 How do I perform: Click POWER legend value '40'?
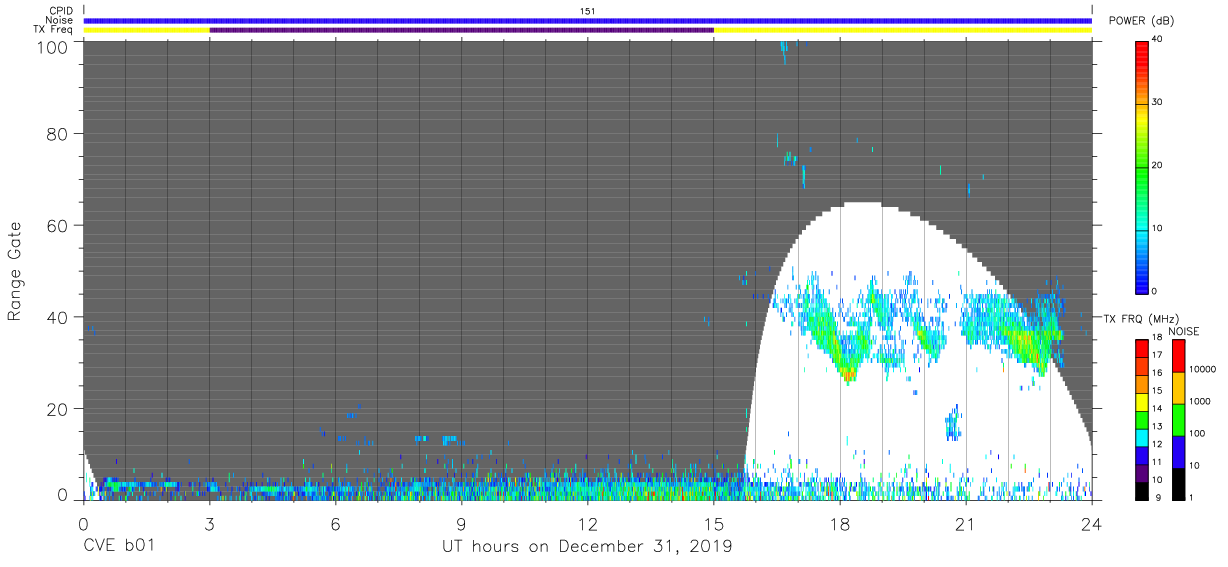pyautogui.click(x=1156, y=39)
